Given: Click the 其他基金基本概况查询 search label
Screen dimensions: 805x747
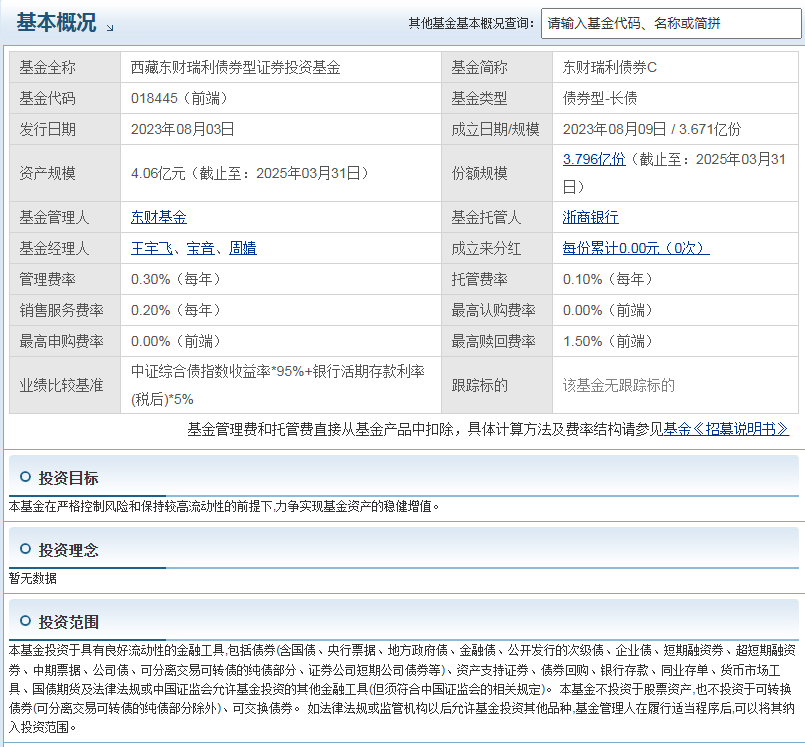Looking at the screenshot, I should [x=471, y=24].
